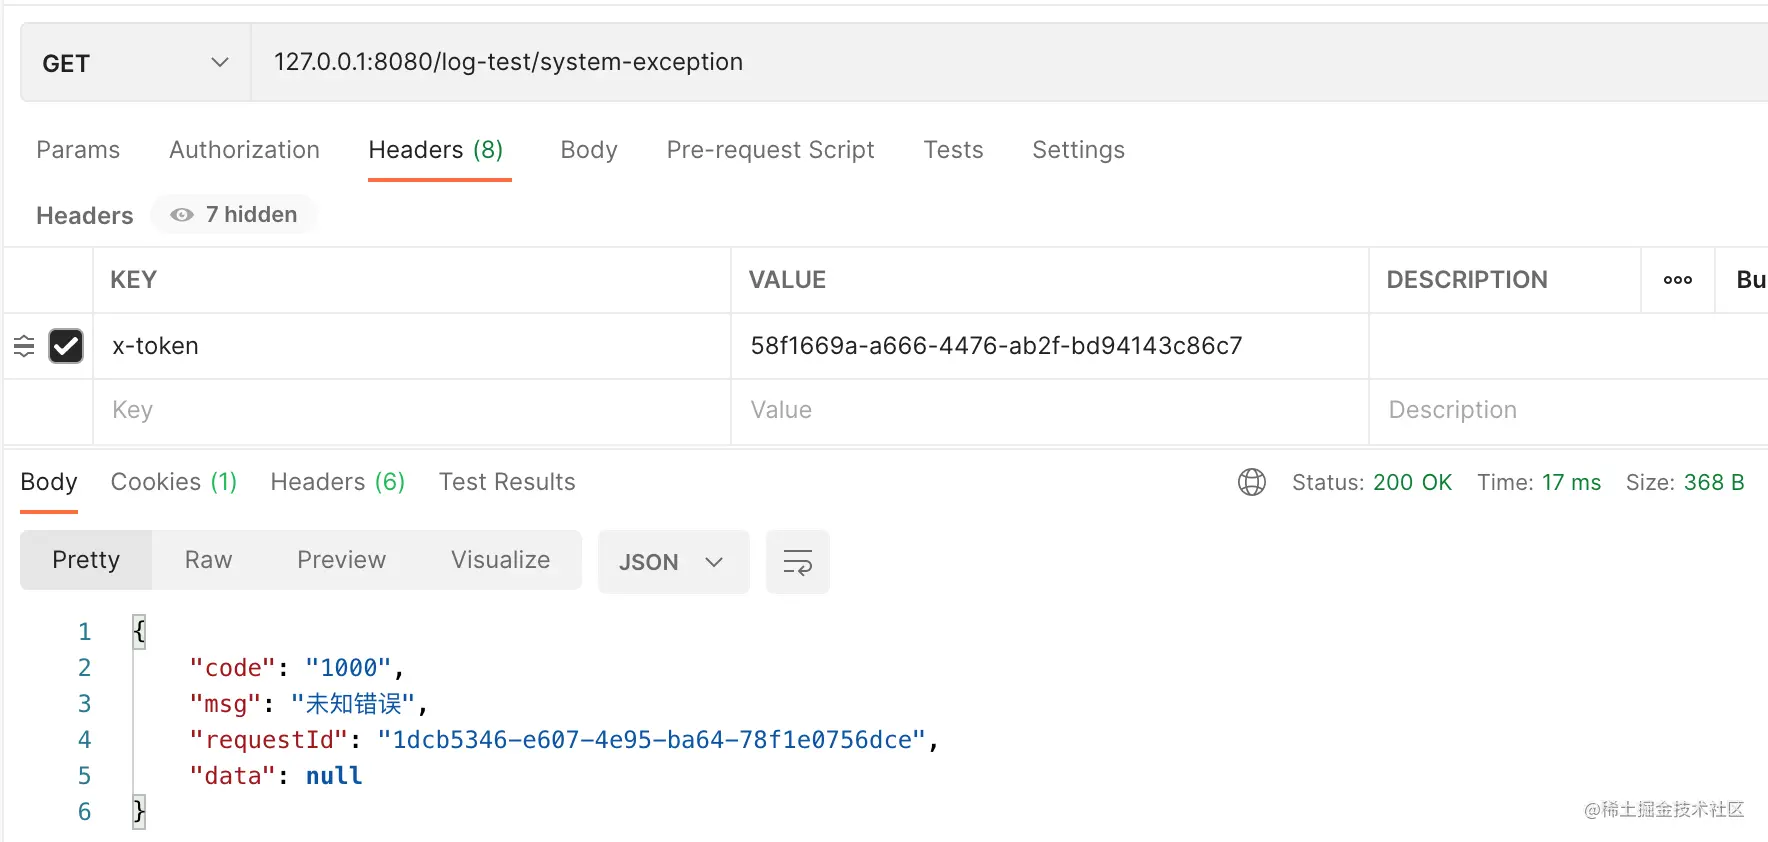Select the Raw response view
The height and width of the screenshot is (842, 1768).
208,560
